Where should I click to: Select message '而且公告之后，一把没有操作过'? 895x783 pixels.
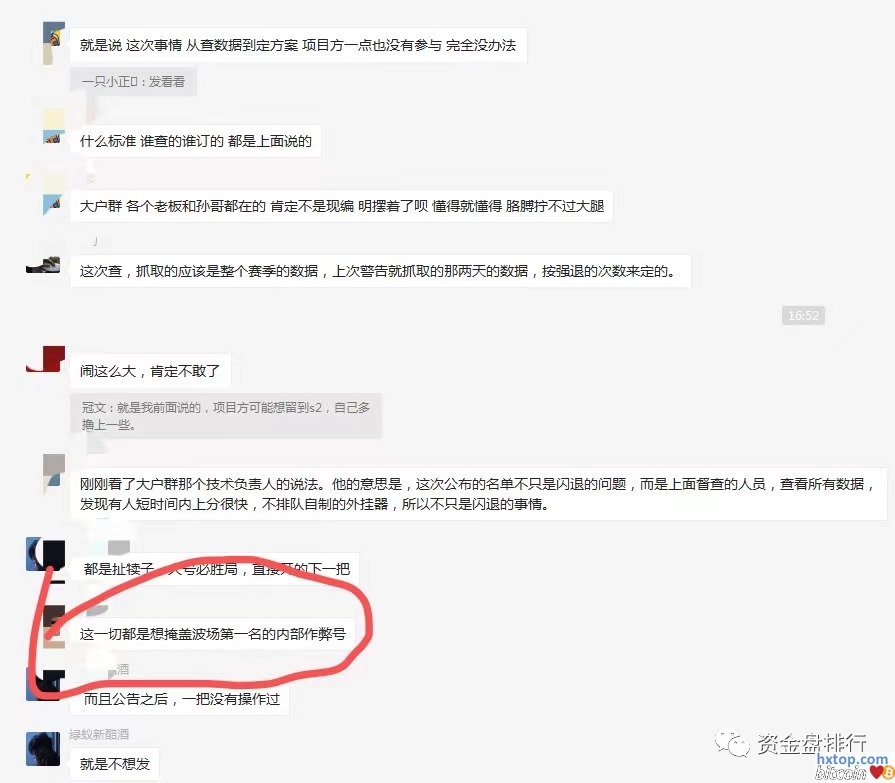[x=180, y=699]
